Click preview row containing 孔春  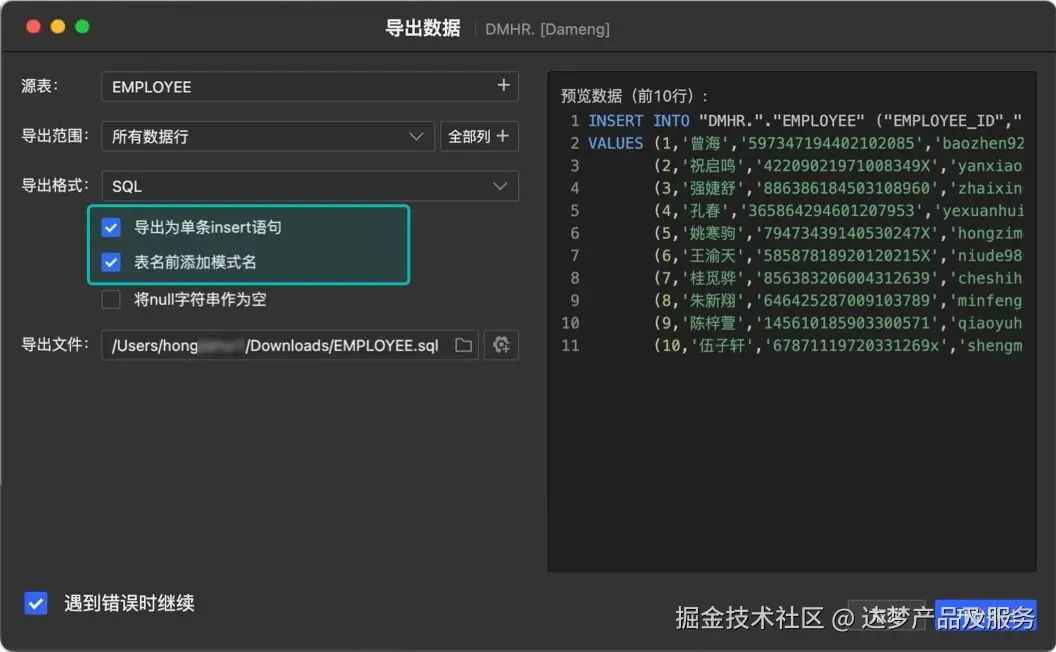[x=838, y=210]
